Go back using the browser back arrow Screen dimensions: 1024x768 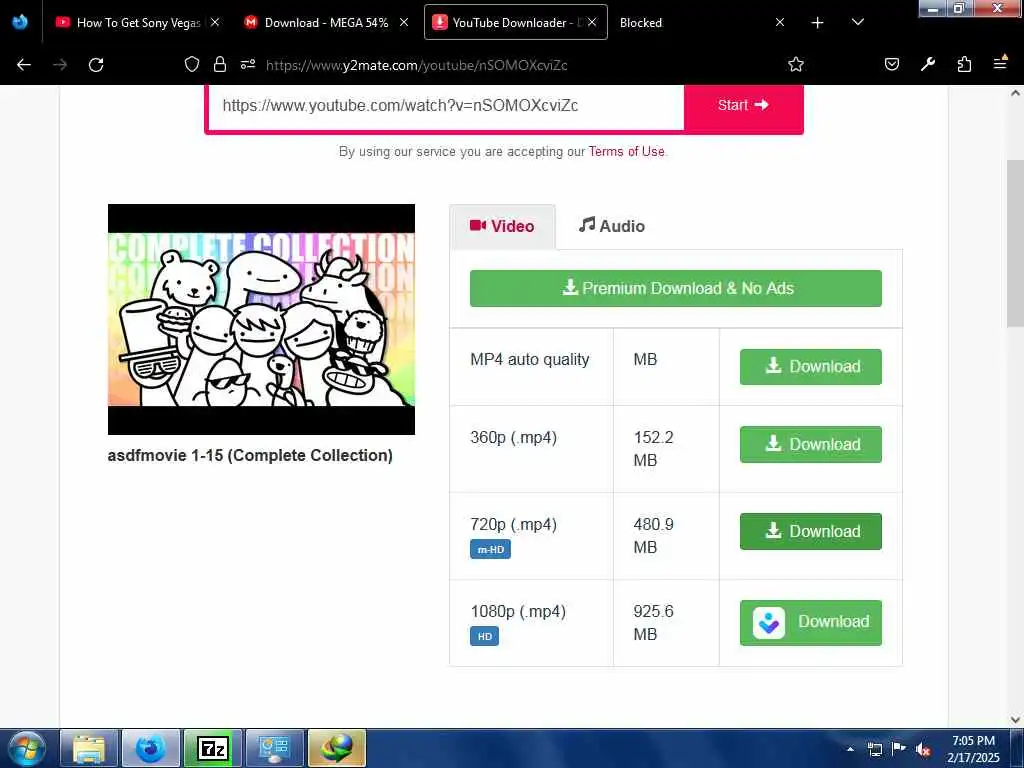(x=24, y=65)
